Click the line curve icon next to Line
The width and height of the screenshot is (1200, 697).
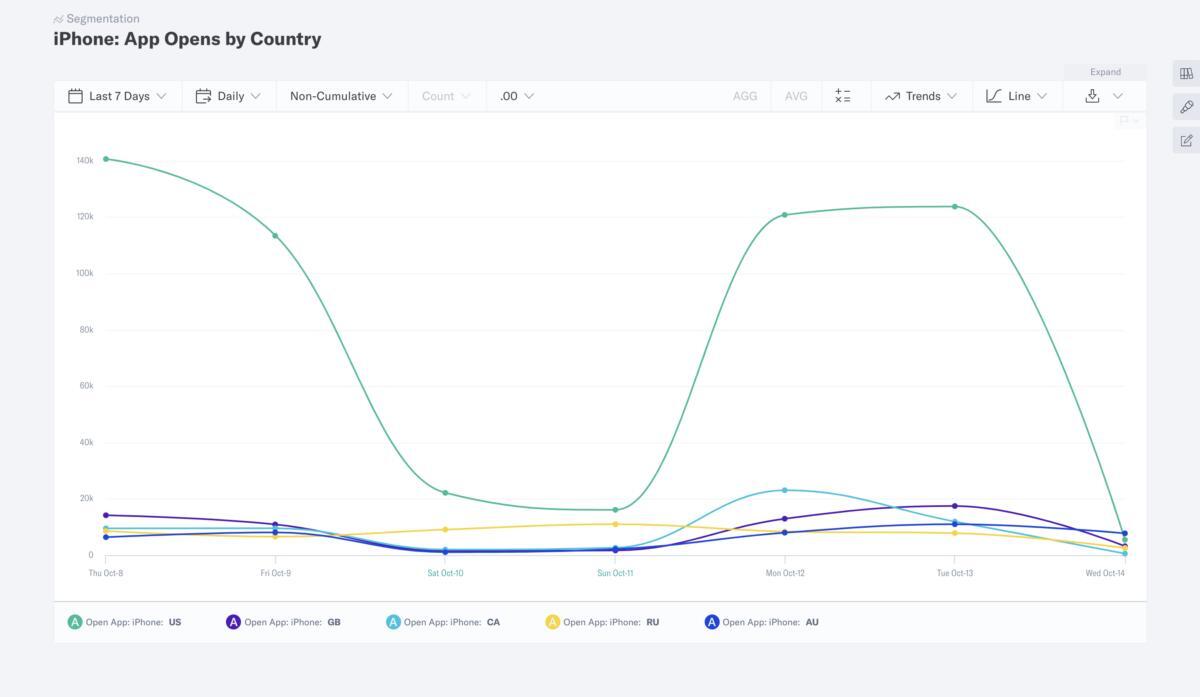coord(994,96)
